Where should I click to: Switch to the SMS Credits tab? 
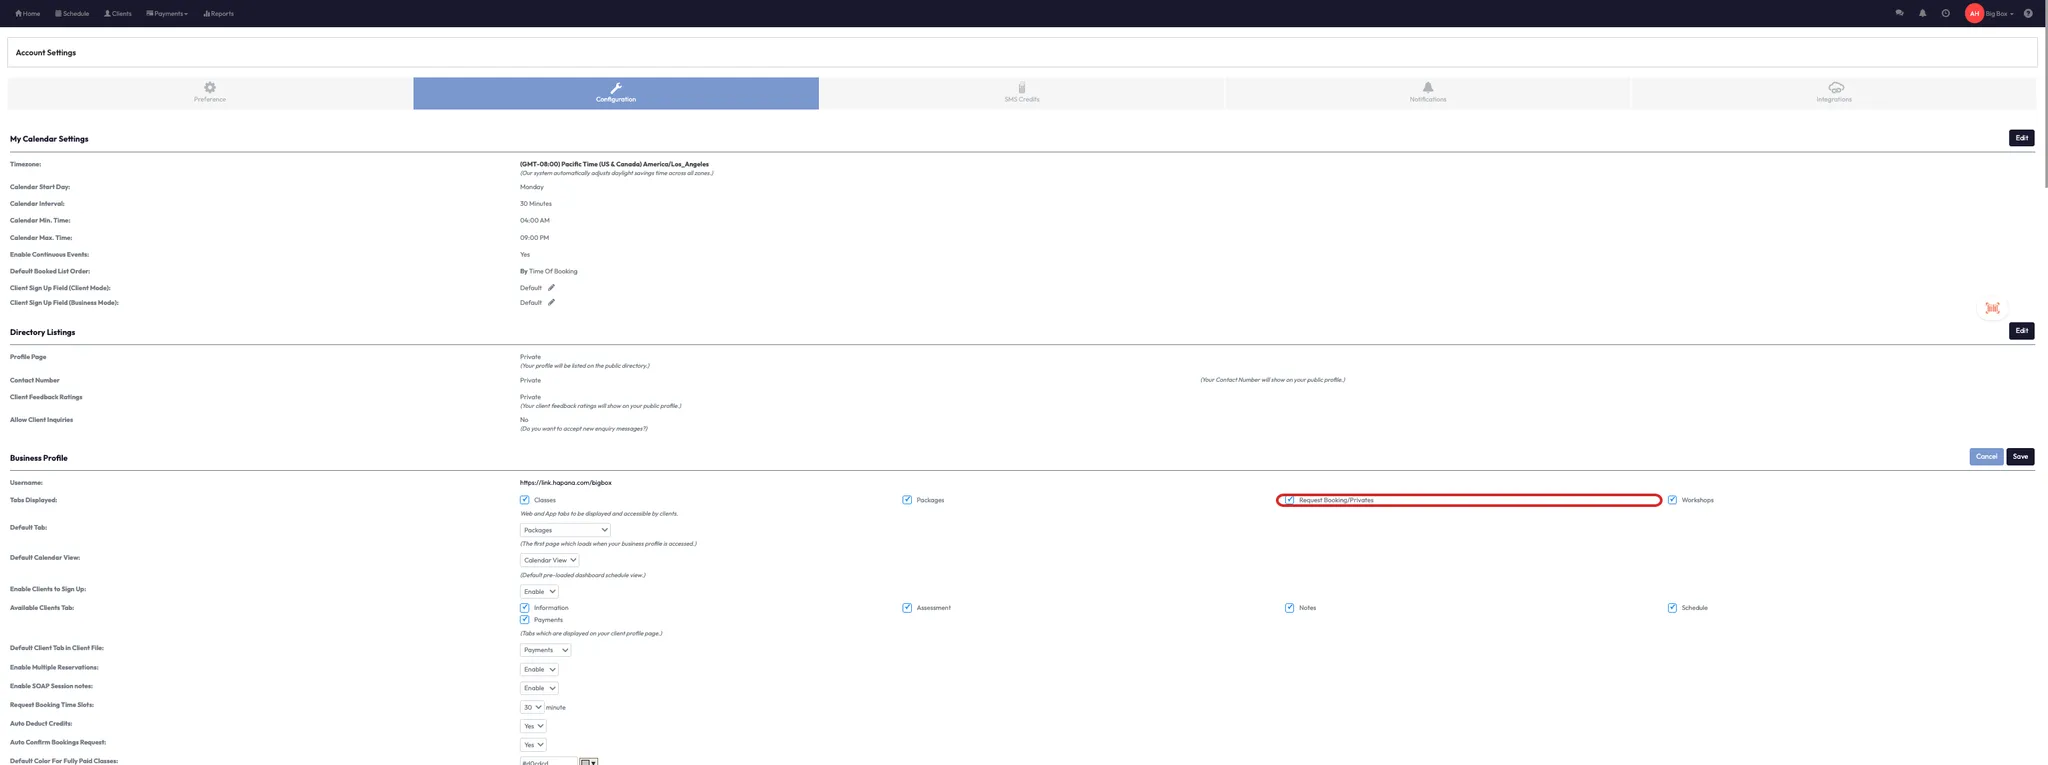click(x=1021, y=93)
